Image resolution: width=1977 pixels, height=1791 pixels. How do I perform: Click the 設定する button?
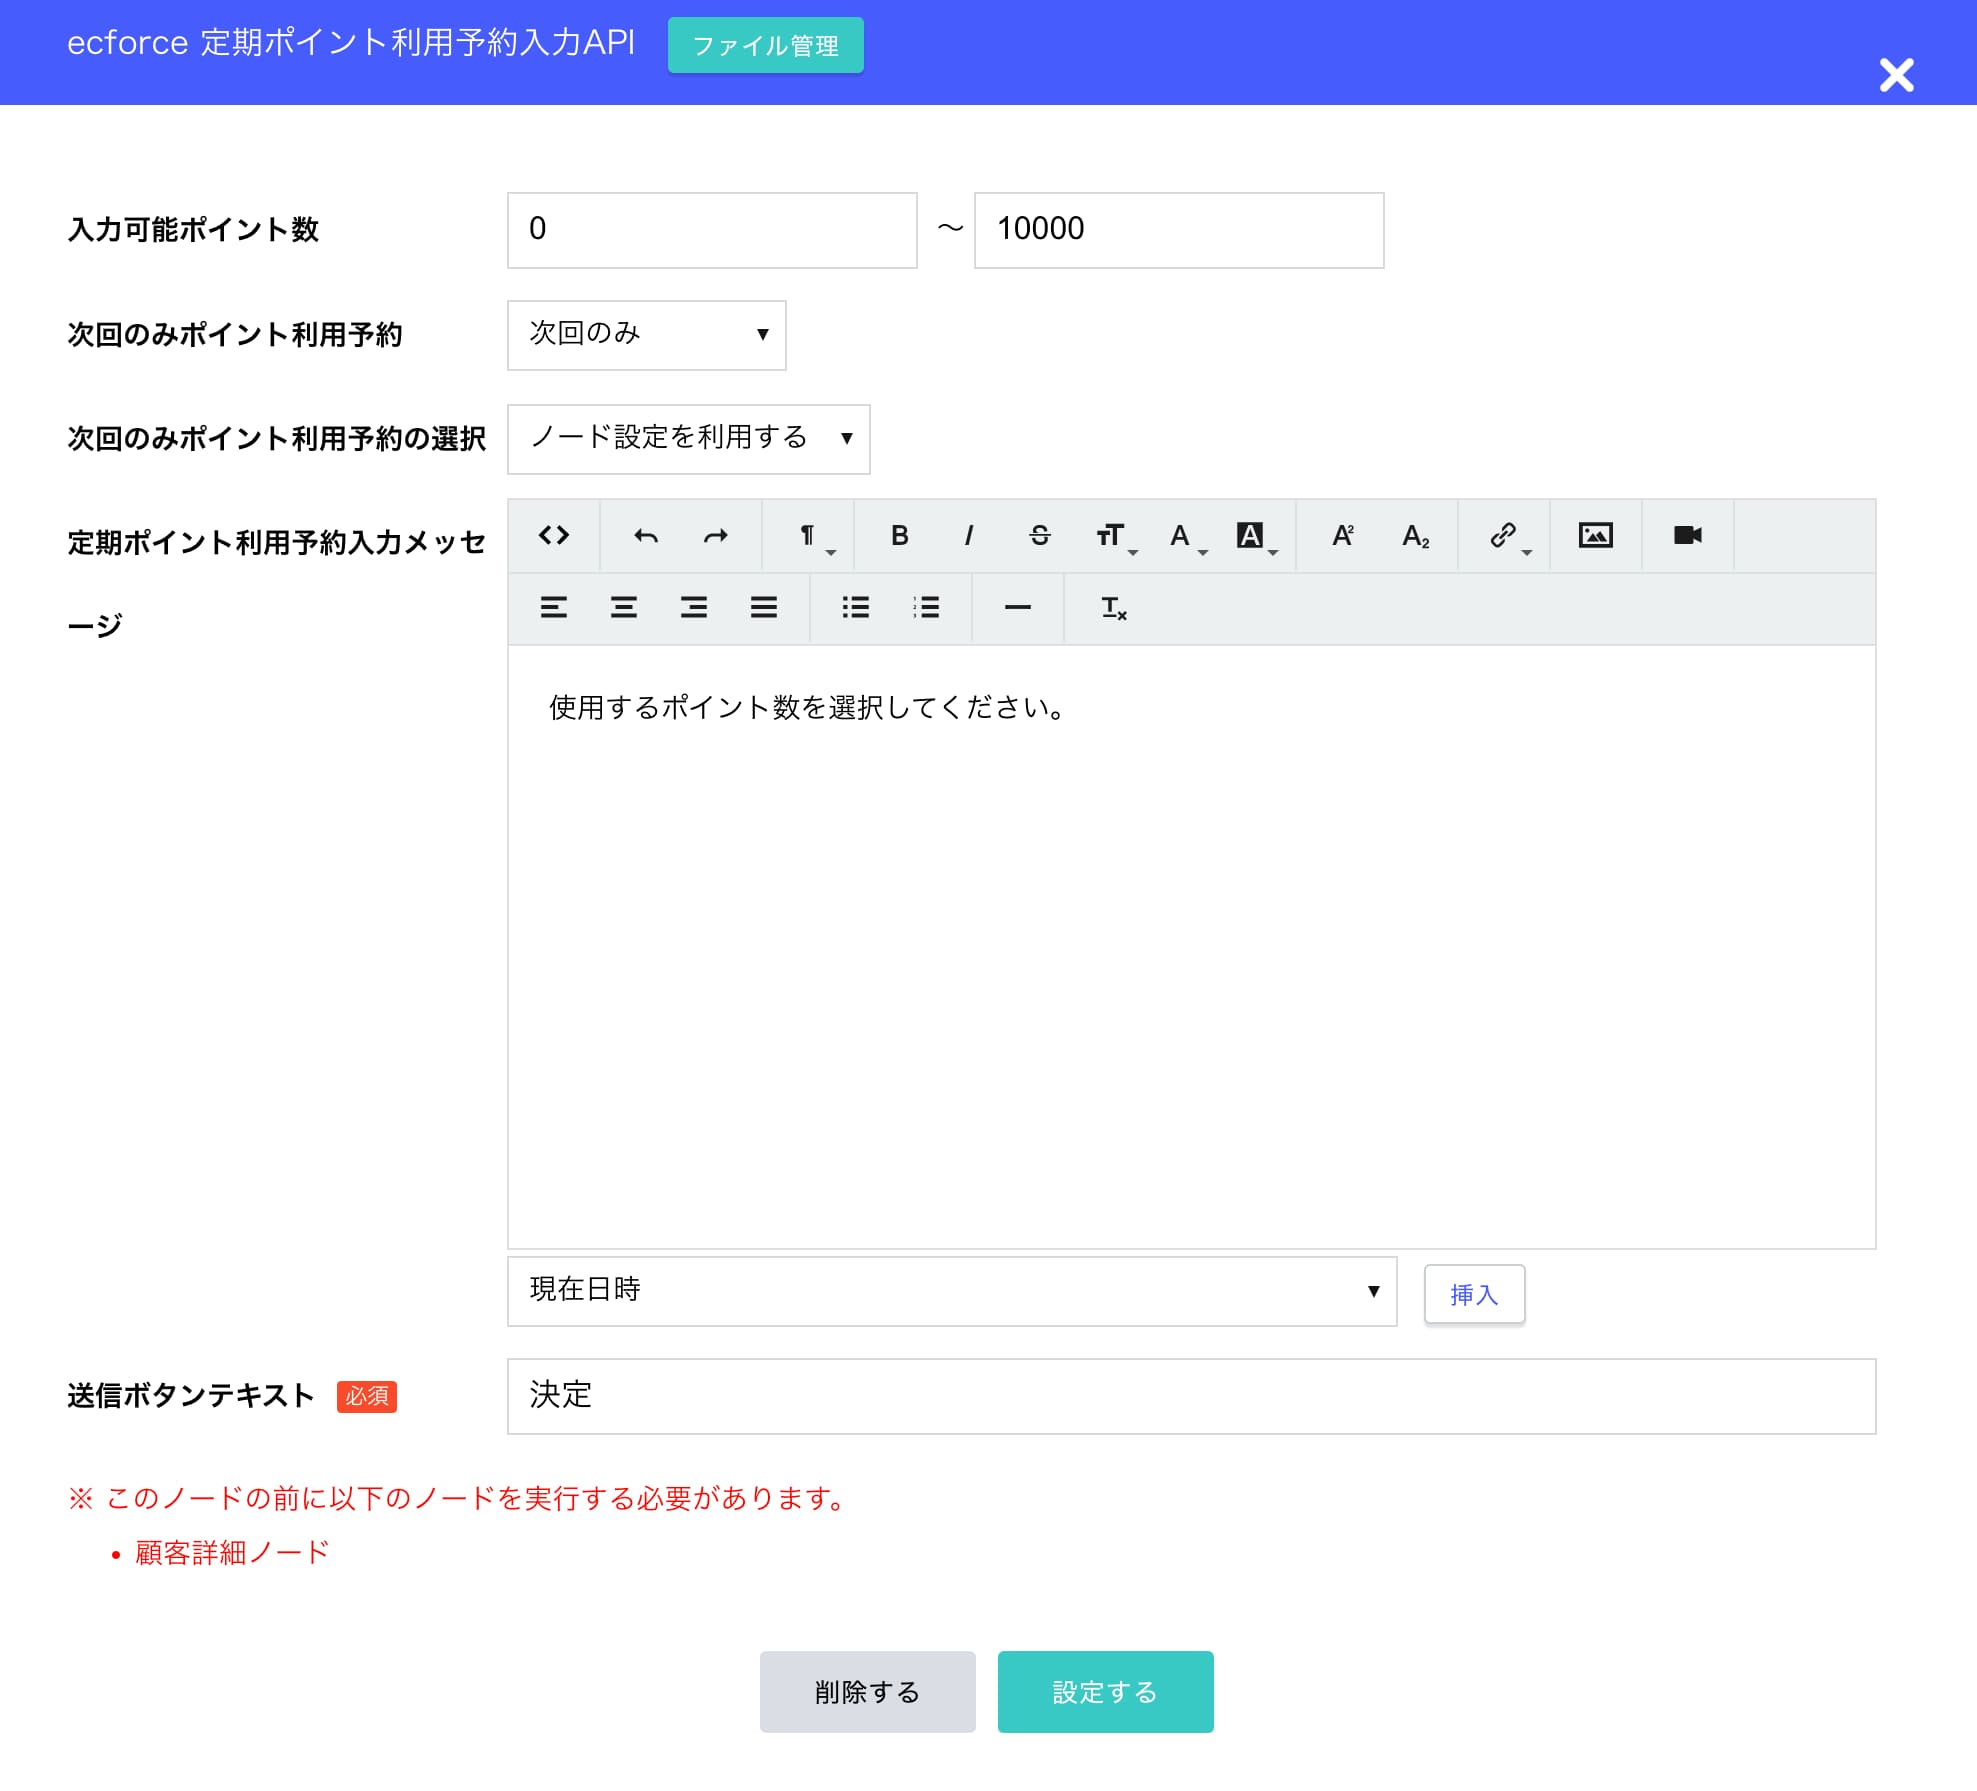[x=1105, y=1692]
